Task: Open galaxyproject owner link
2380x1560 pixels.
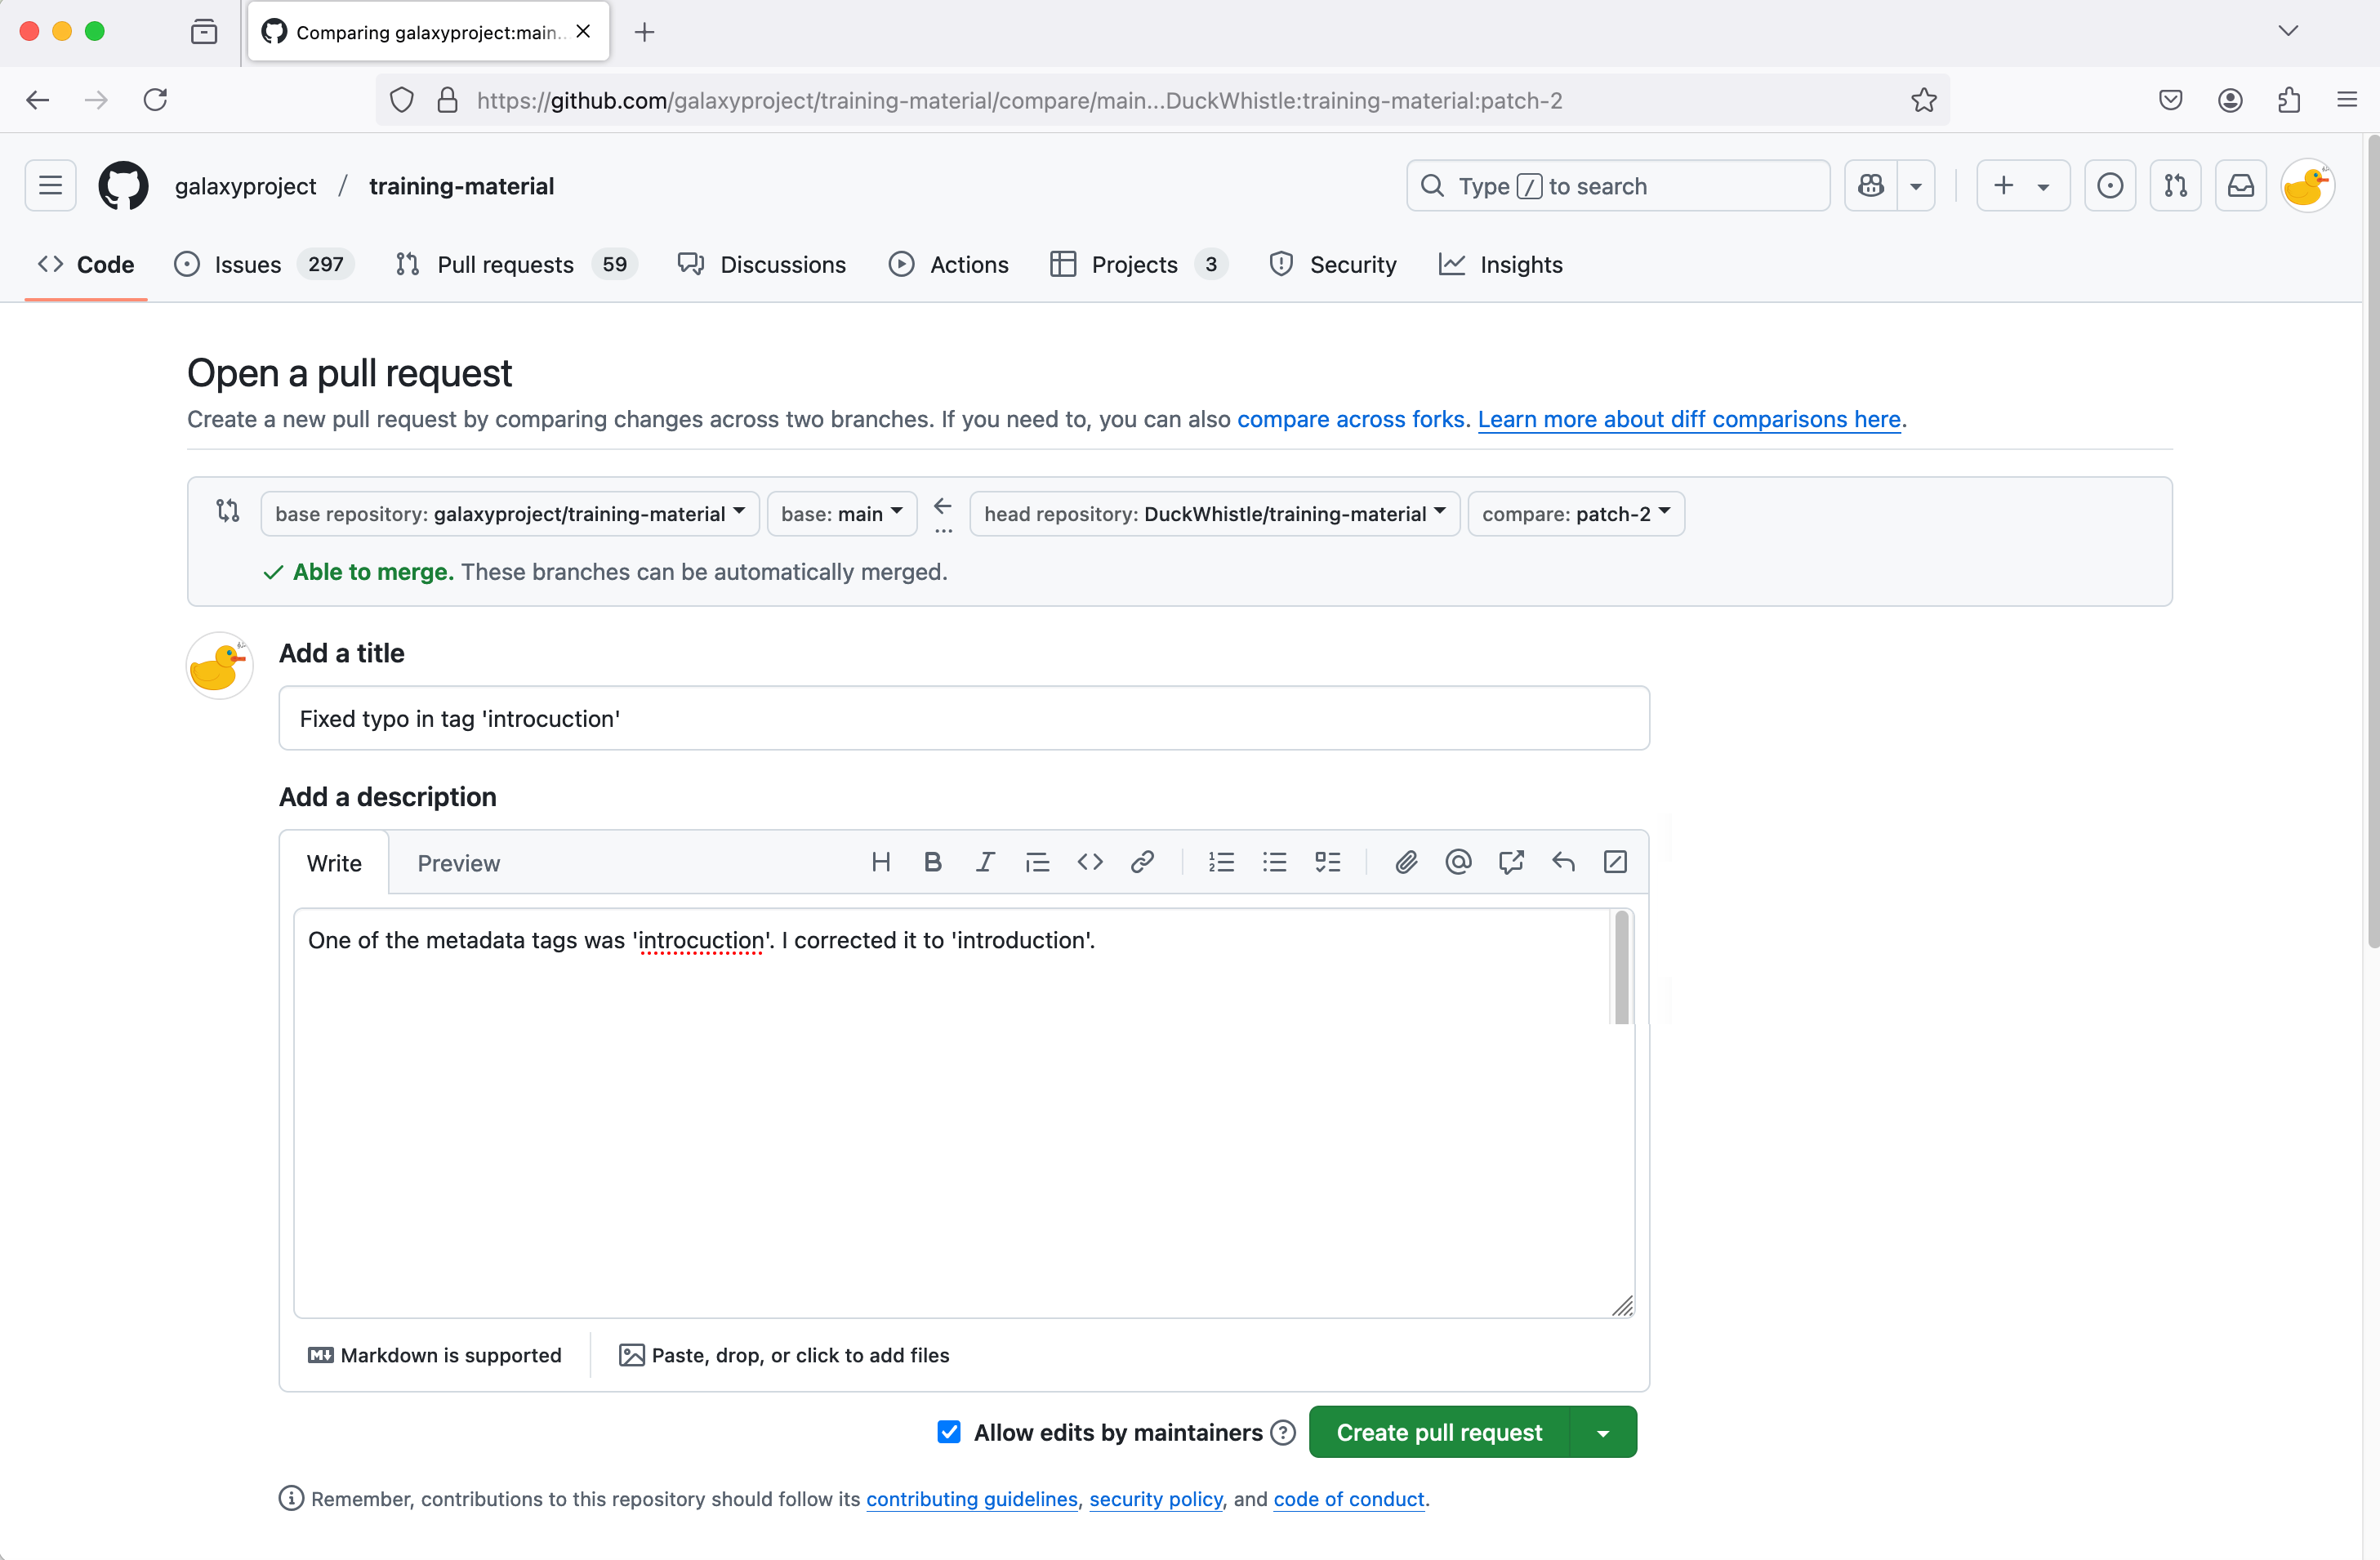Action: [x=245, y=186]
